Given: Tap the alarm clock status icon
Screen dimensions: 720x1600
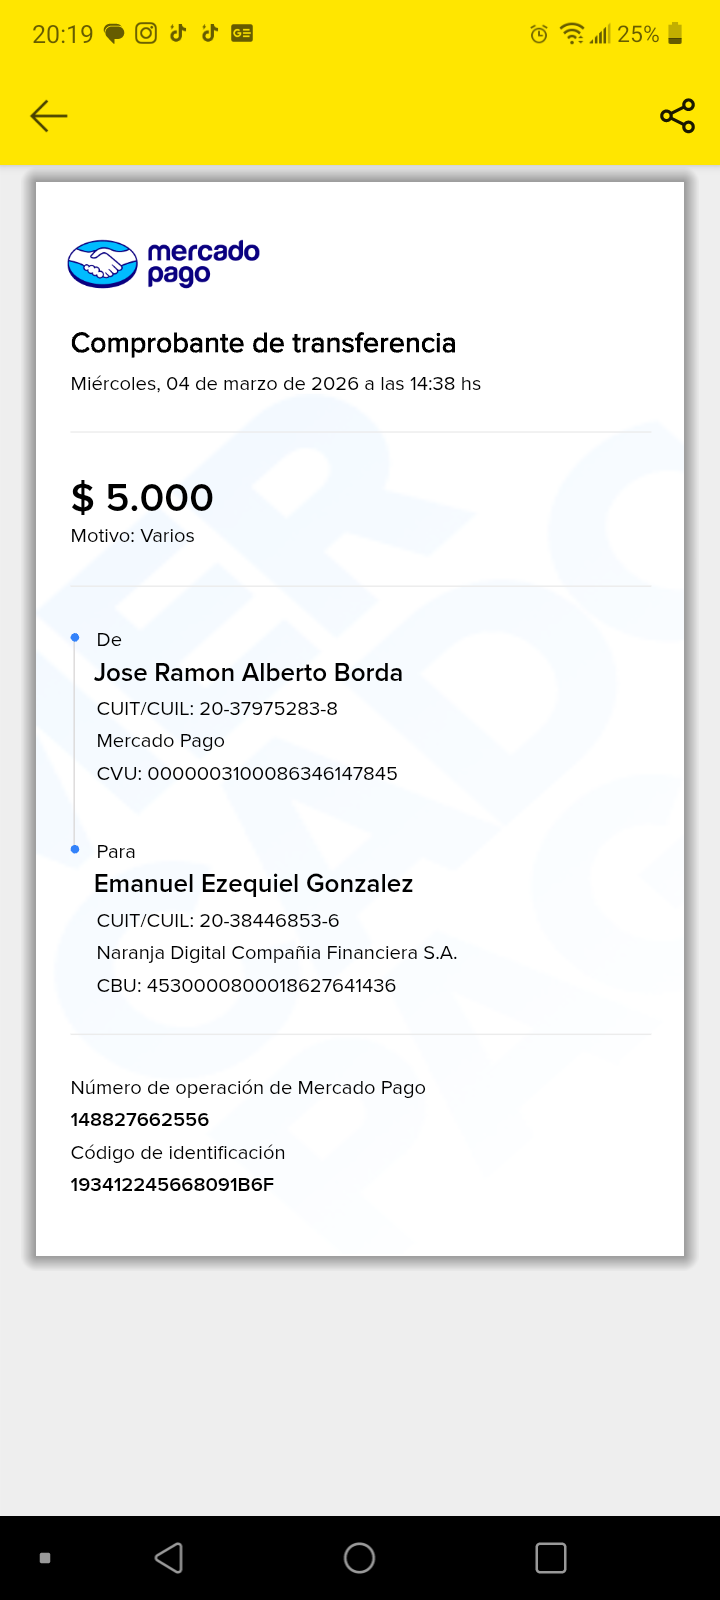Looking at the screenshot, I should (539, 35).
